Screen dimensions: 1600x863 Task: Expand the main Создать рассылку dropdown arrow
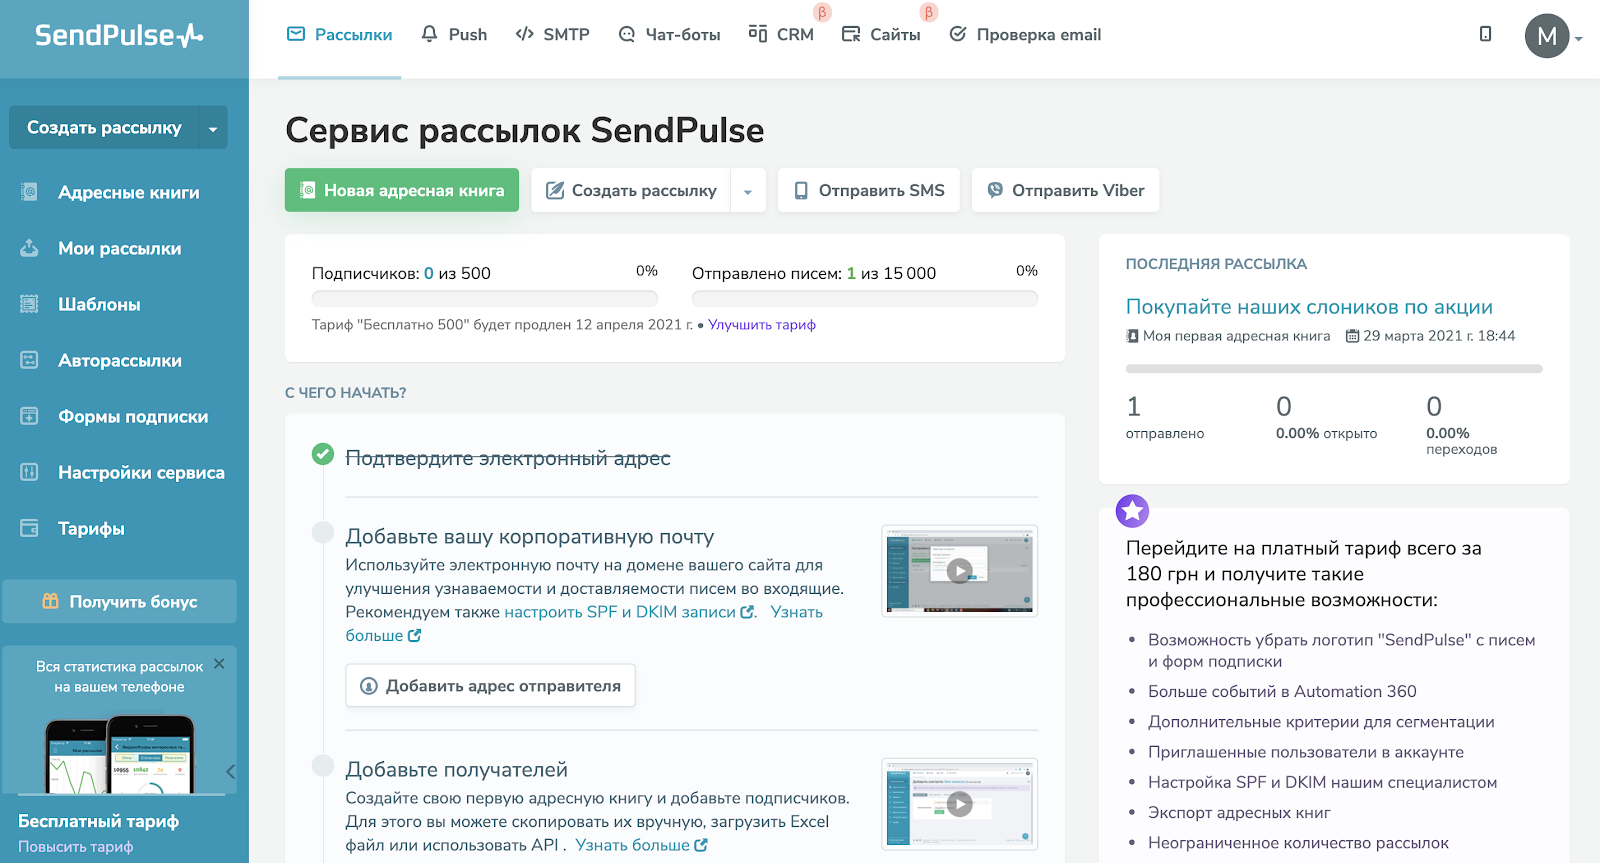pyautogui.click(x=748, y=190)
